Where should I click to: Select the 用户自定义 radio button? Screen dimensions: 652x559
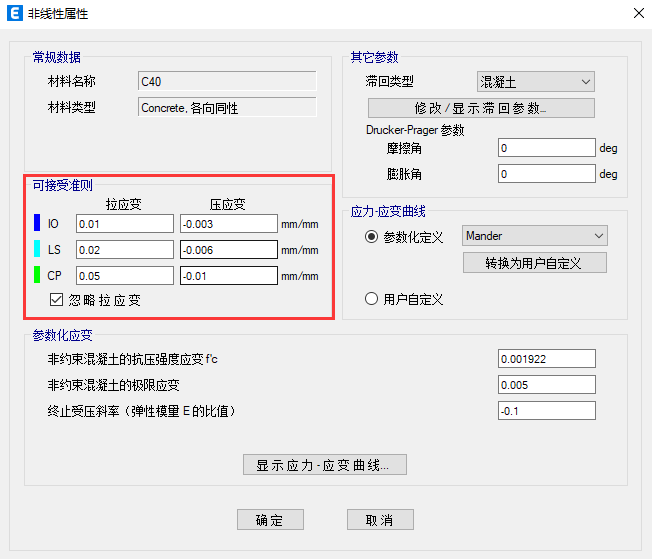(x=371, y=299)
